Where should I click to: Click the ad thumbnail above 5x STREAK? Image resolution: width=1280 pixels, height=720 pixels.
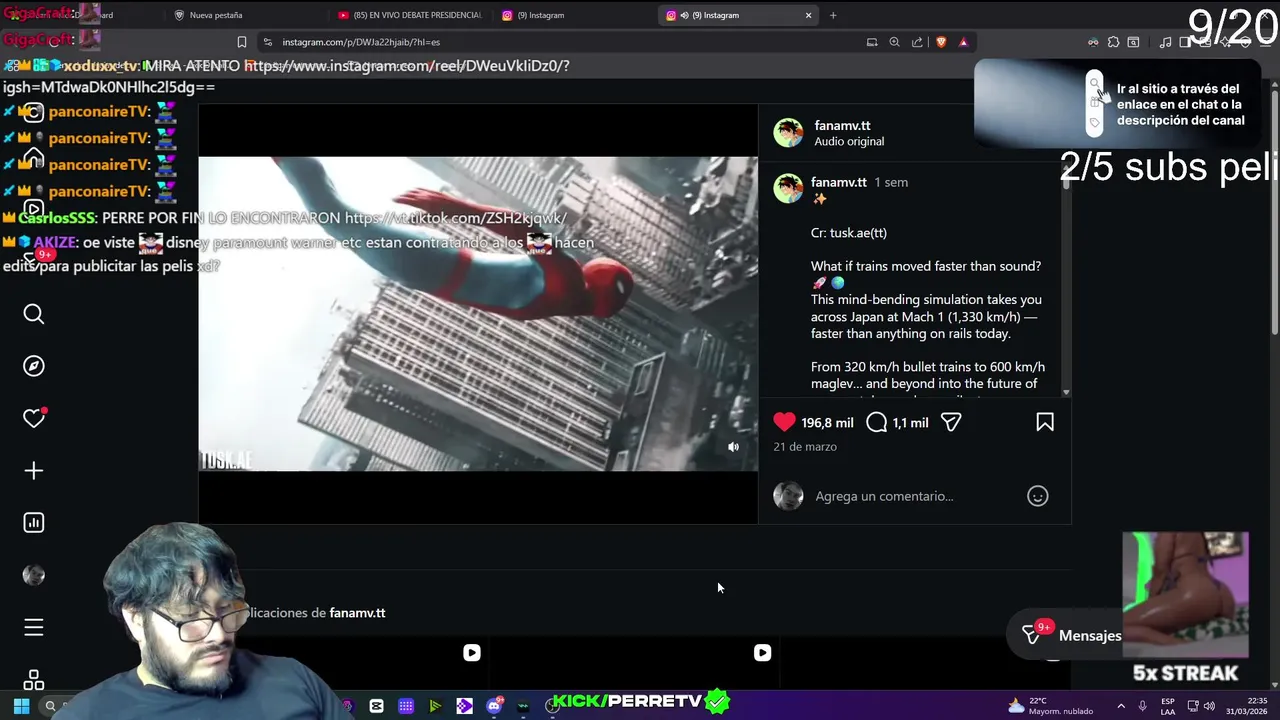point(1185,595)
